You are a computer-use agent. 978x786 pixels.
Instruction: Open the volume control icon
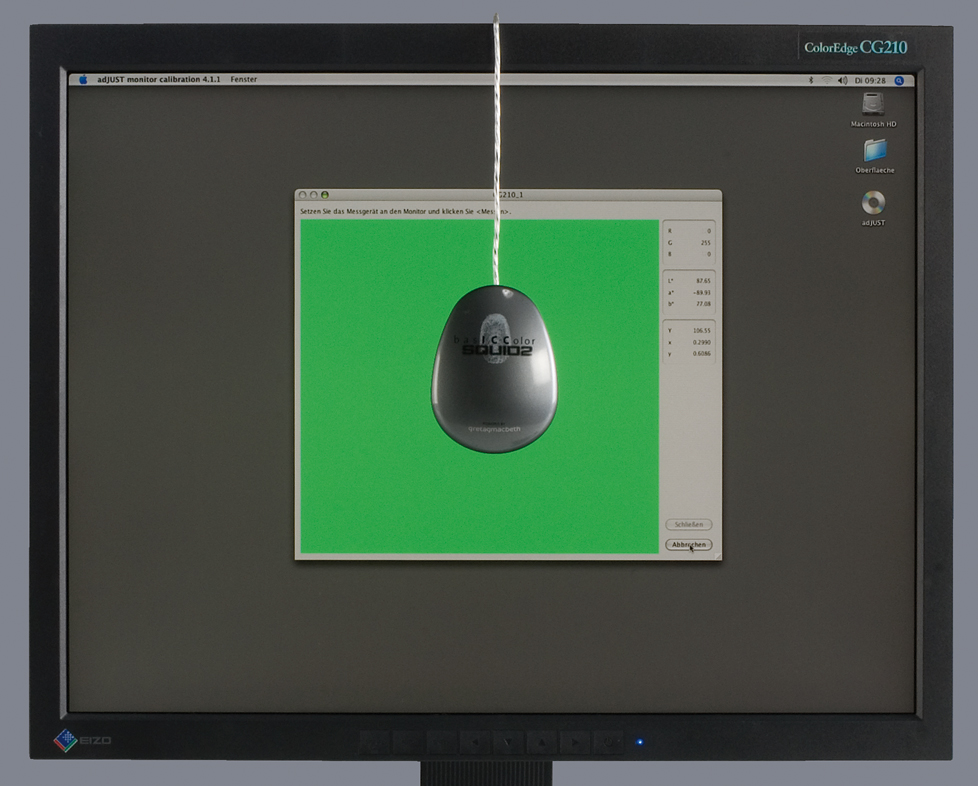click(x=843, y=80)
